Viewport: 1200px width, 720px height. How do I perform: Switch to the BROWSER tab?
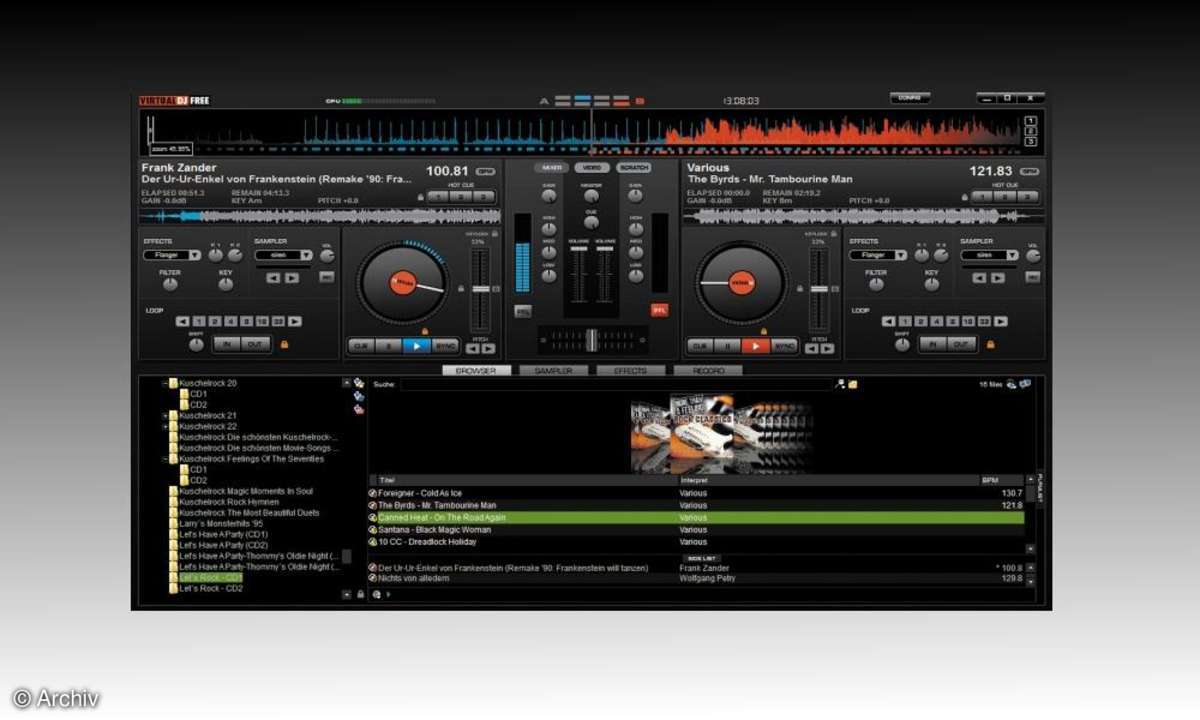pos(476,370)
